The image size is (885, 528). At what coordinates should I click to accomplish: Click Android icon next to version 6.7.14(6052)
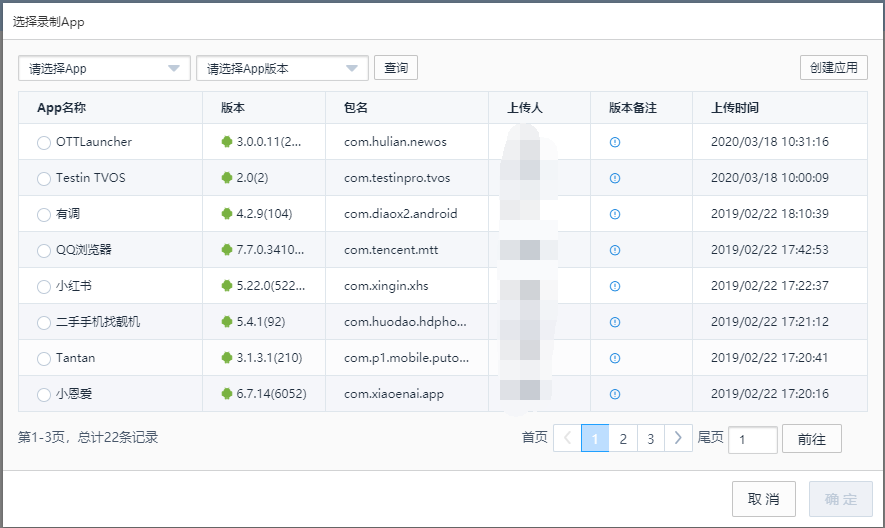(227, 394)
